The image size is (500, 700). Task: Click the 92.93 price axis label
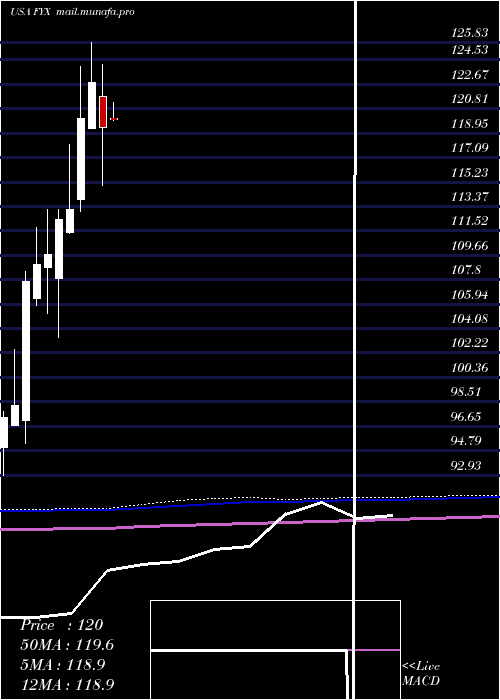[x=466, y=466]
